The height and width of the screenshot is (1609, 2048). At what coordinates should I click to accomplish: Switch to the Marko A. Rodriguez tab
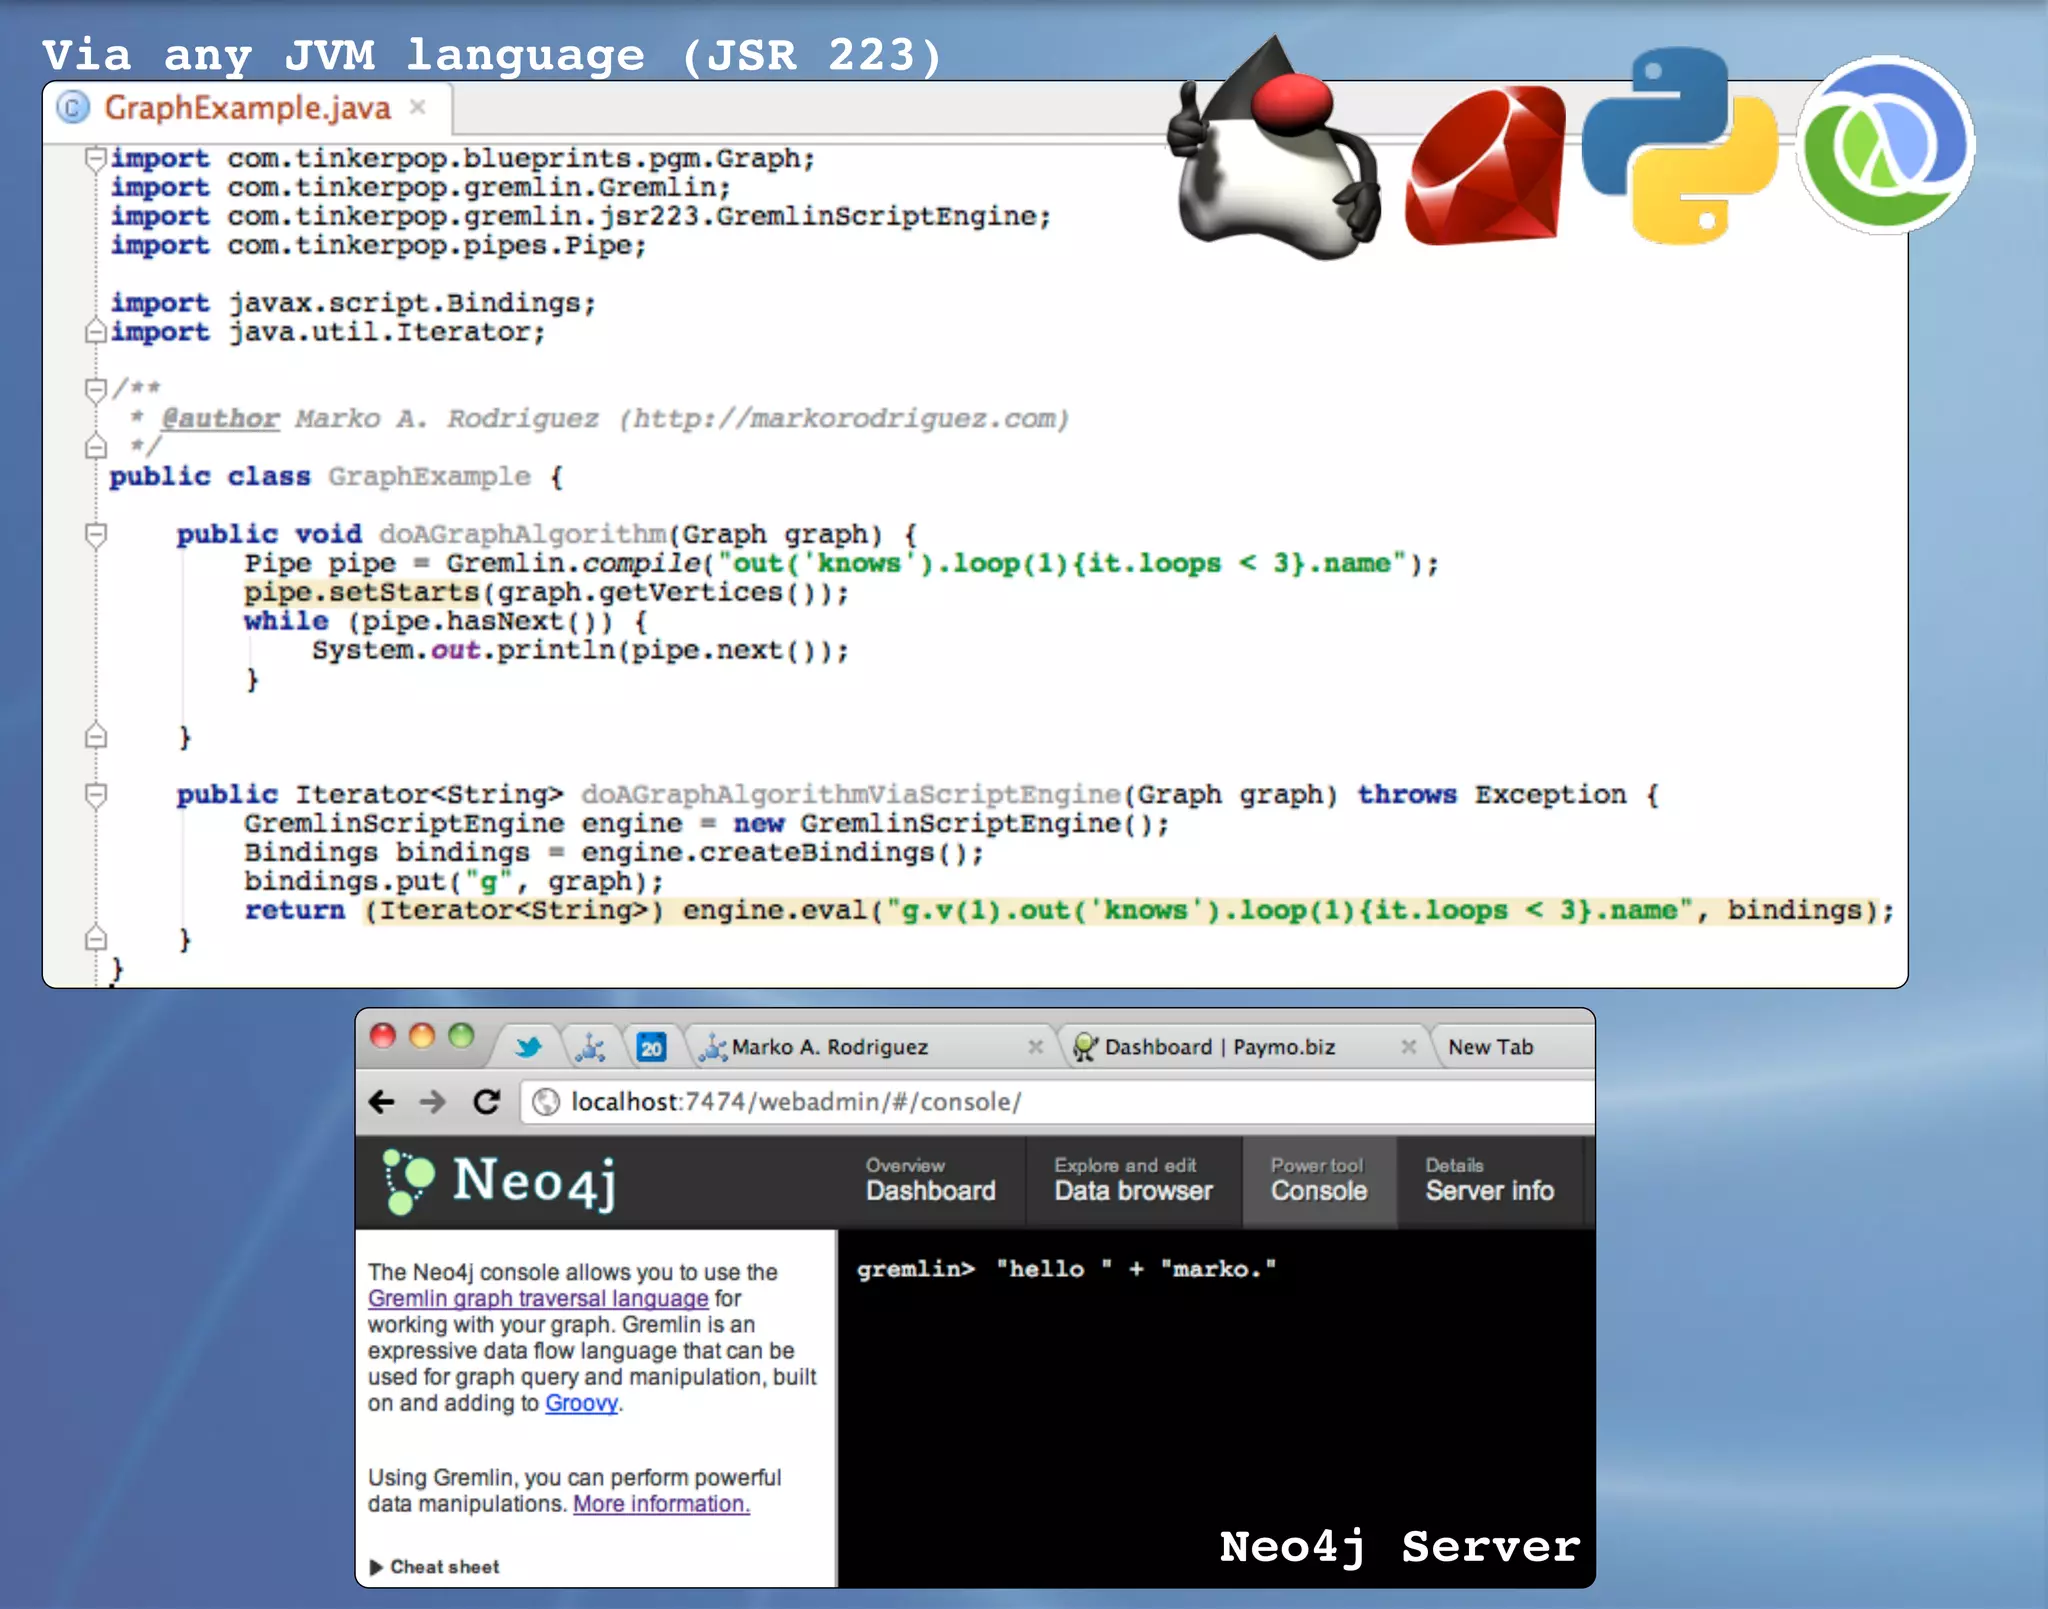[x=870, y=1047]
